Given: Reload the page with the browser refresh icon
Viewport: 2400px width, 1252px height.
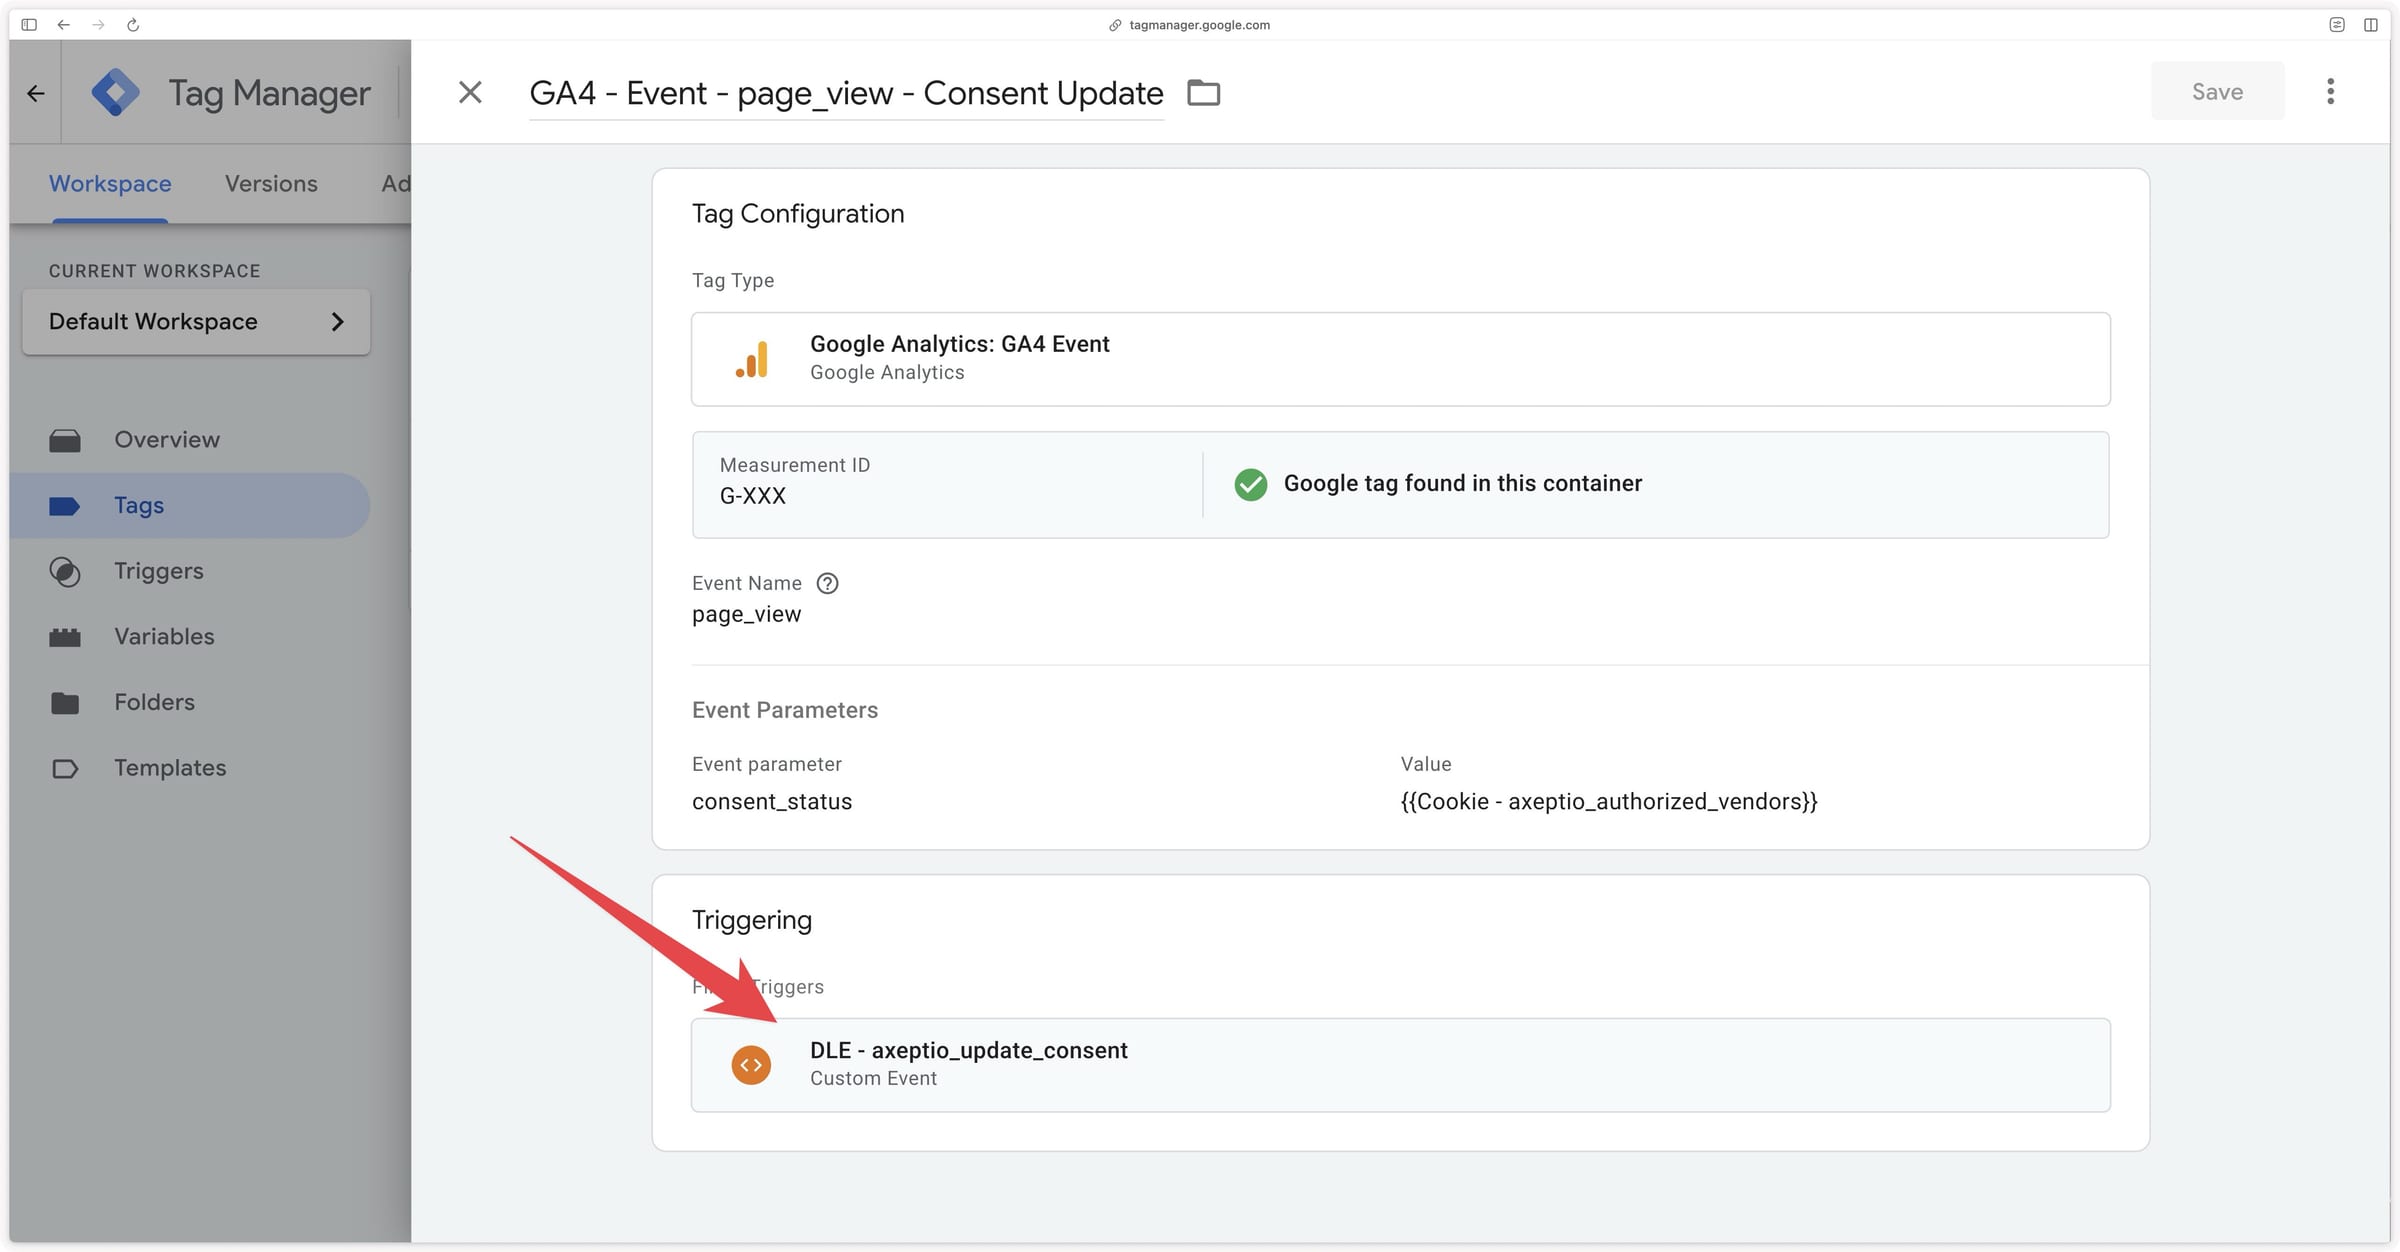Looking at the screenshot, I should [x=133, y=25].
